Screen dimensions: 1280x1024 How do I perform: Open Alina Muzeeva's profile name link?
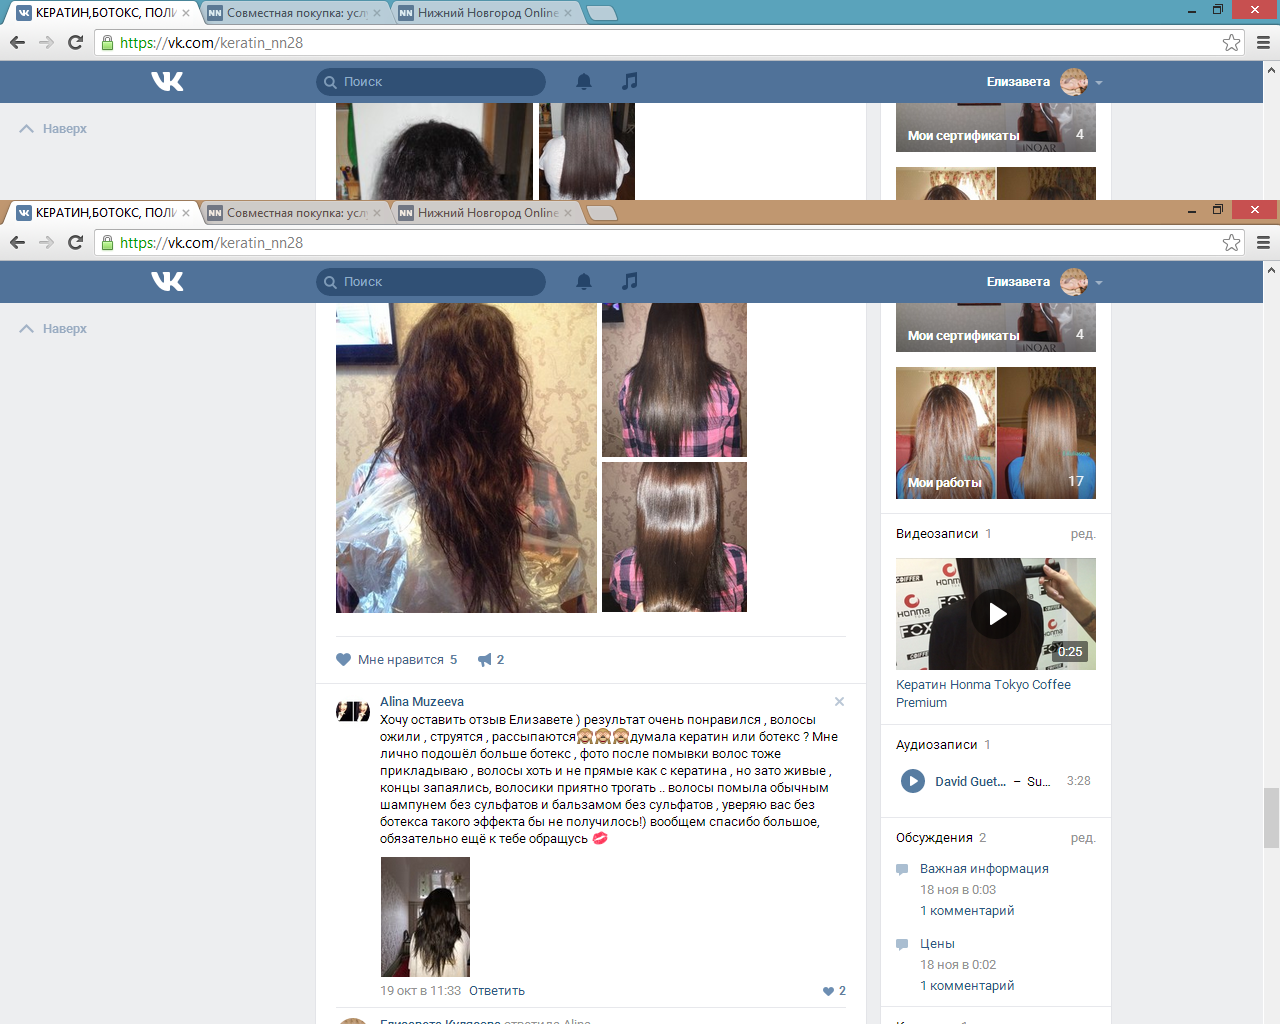click(422, 702)
